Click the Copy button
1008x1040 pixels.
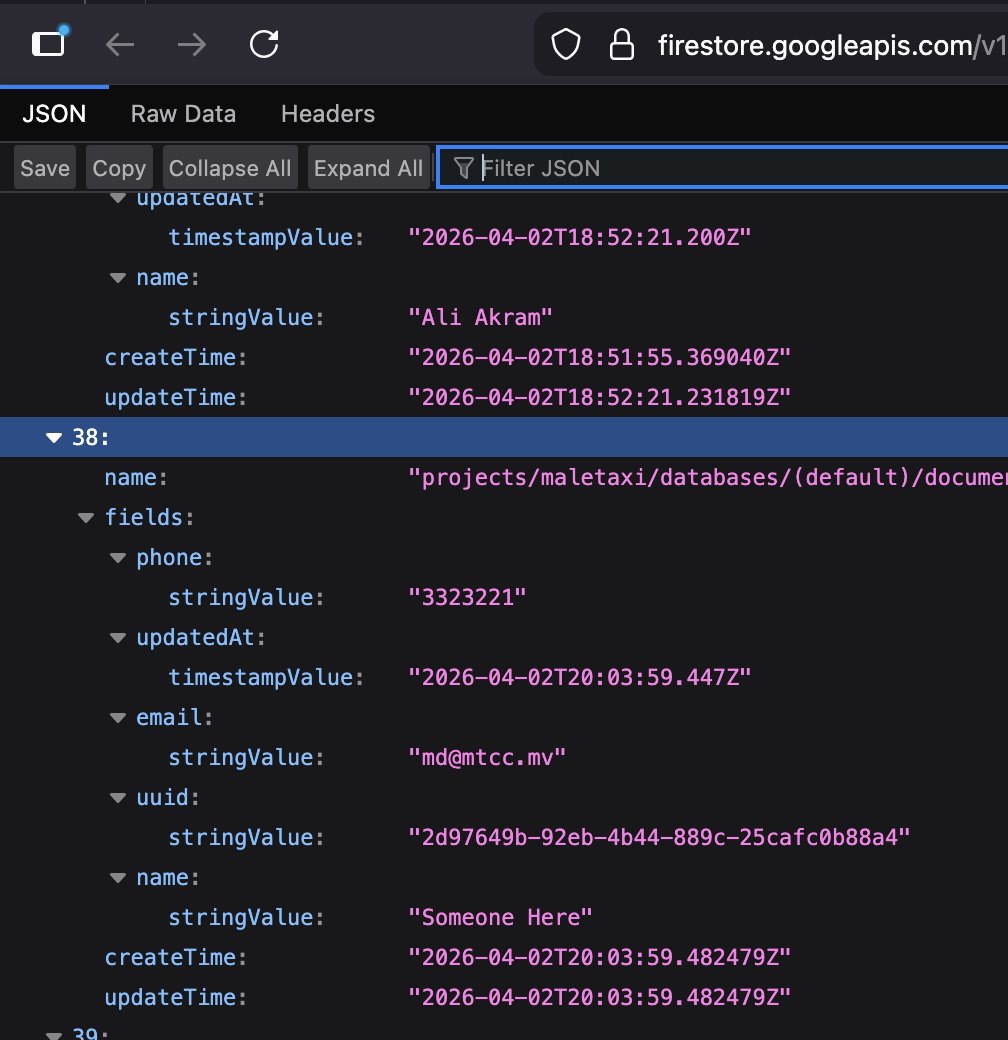(119, 168)
